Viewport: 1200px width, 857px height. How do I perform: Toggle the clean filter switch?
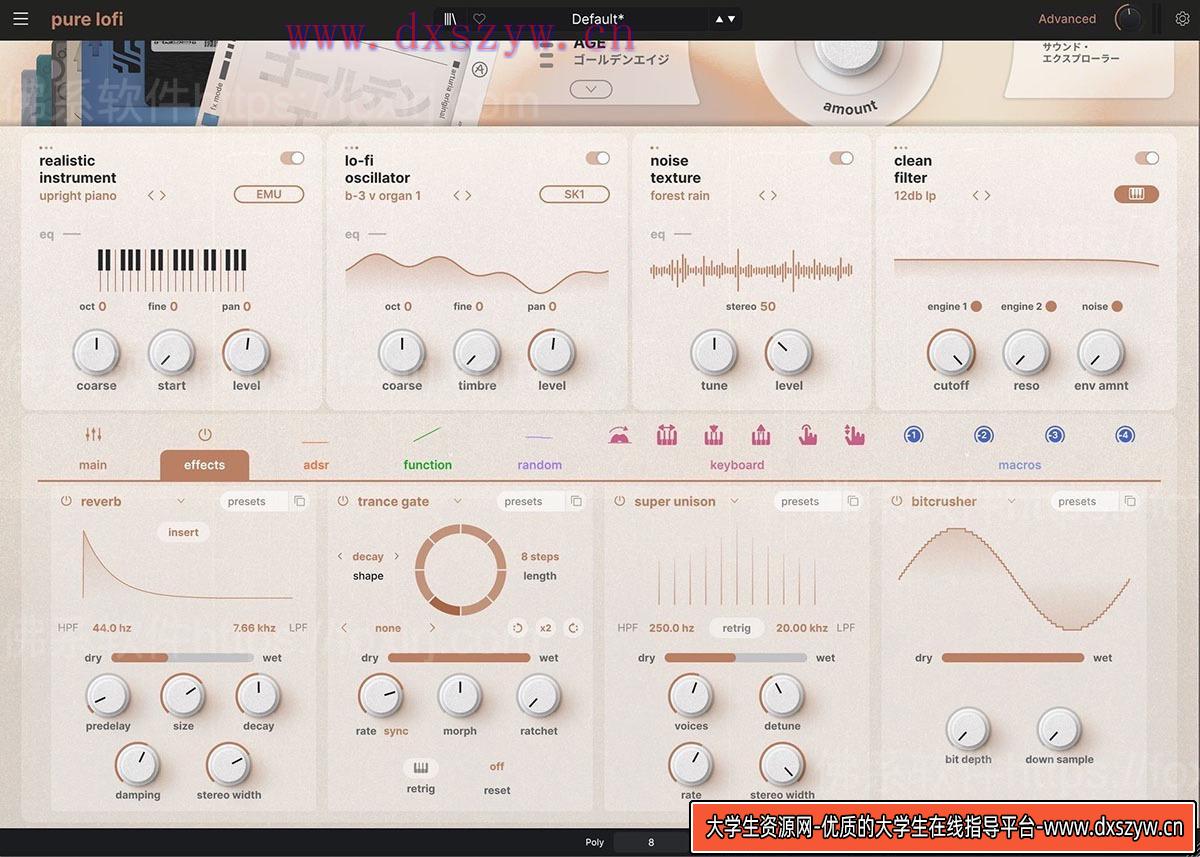(1147, 158)
